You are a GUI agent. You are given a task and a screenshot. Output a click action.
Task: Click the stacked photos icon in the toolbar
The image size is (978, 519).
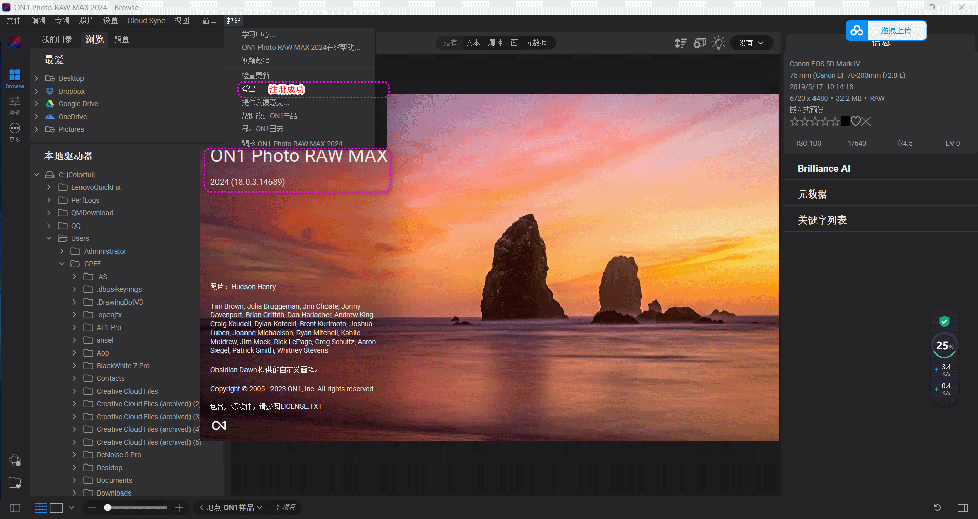coord(700,43)
